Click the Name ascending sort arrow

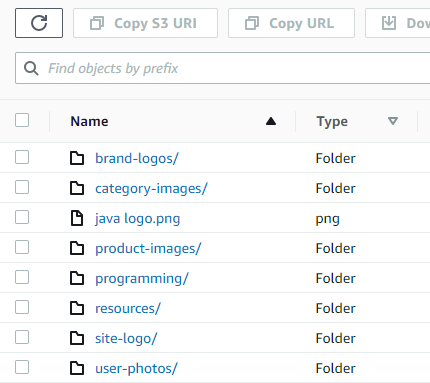point(271,121)
